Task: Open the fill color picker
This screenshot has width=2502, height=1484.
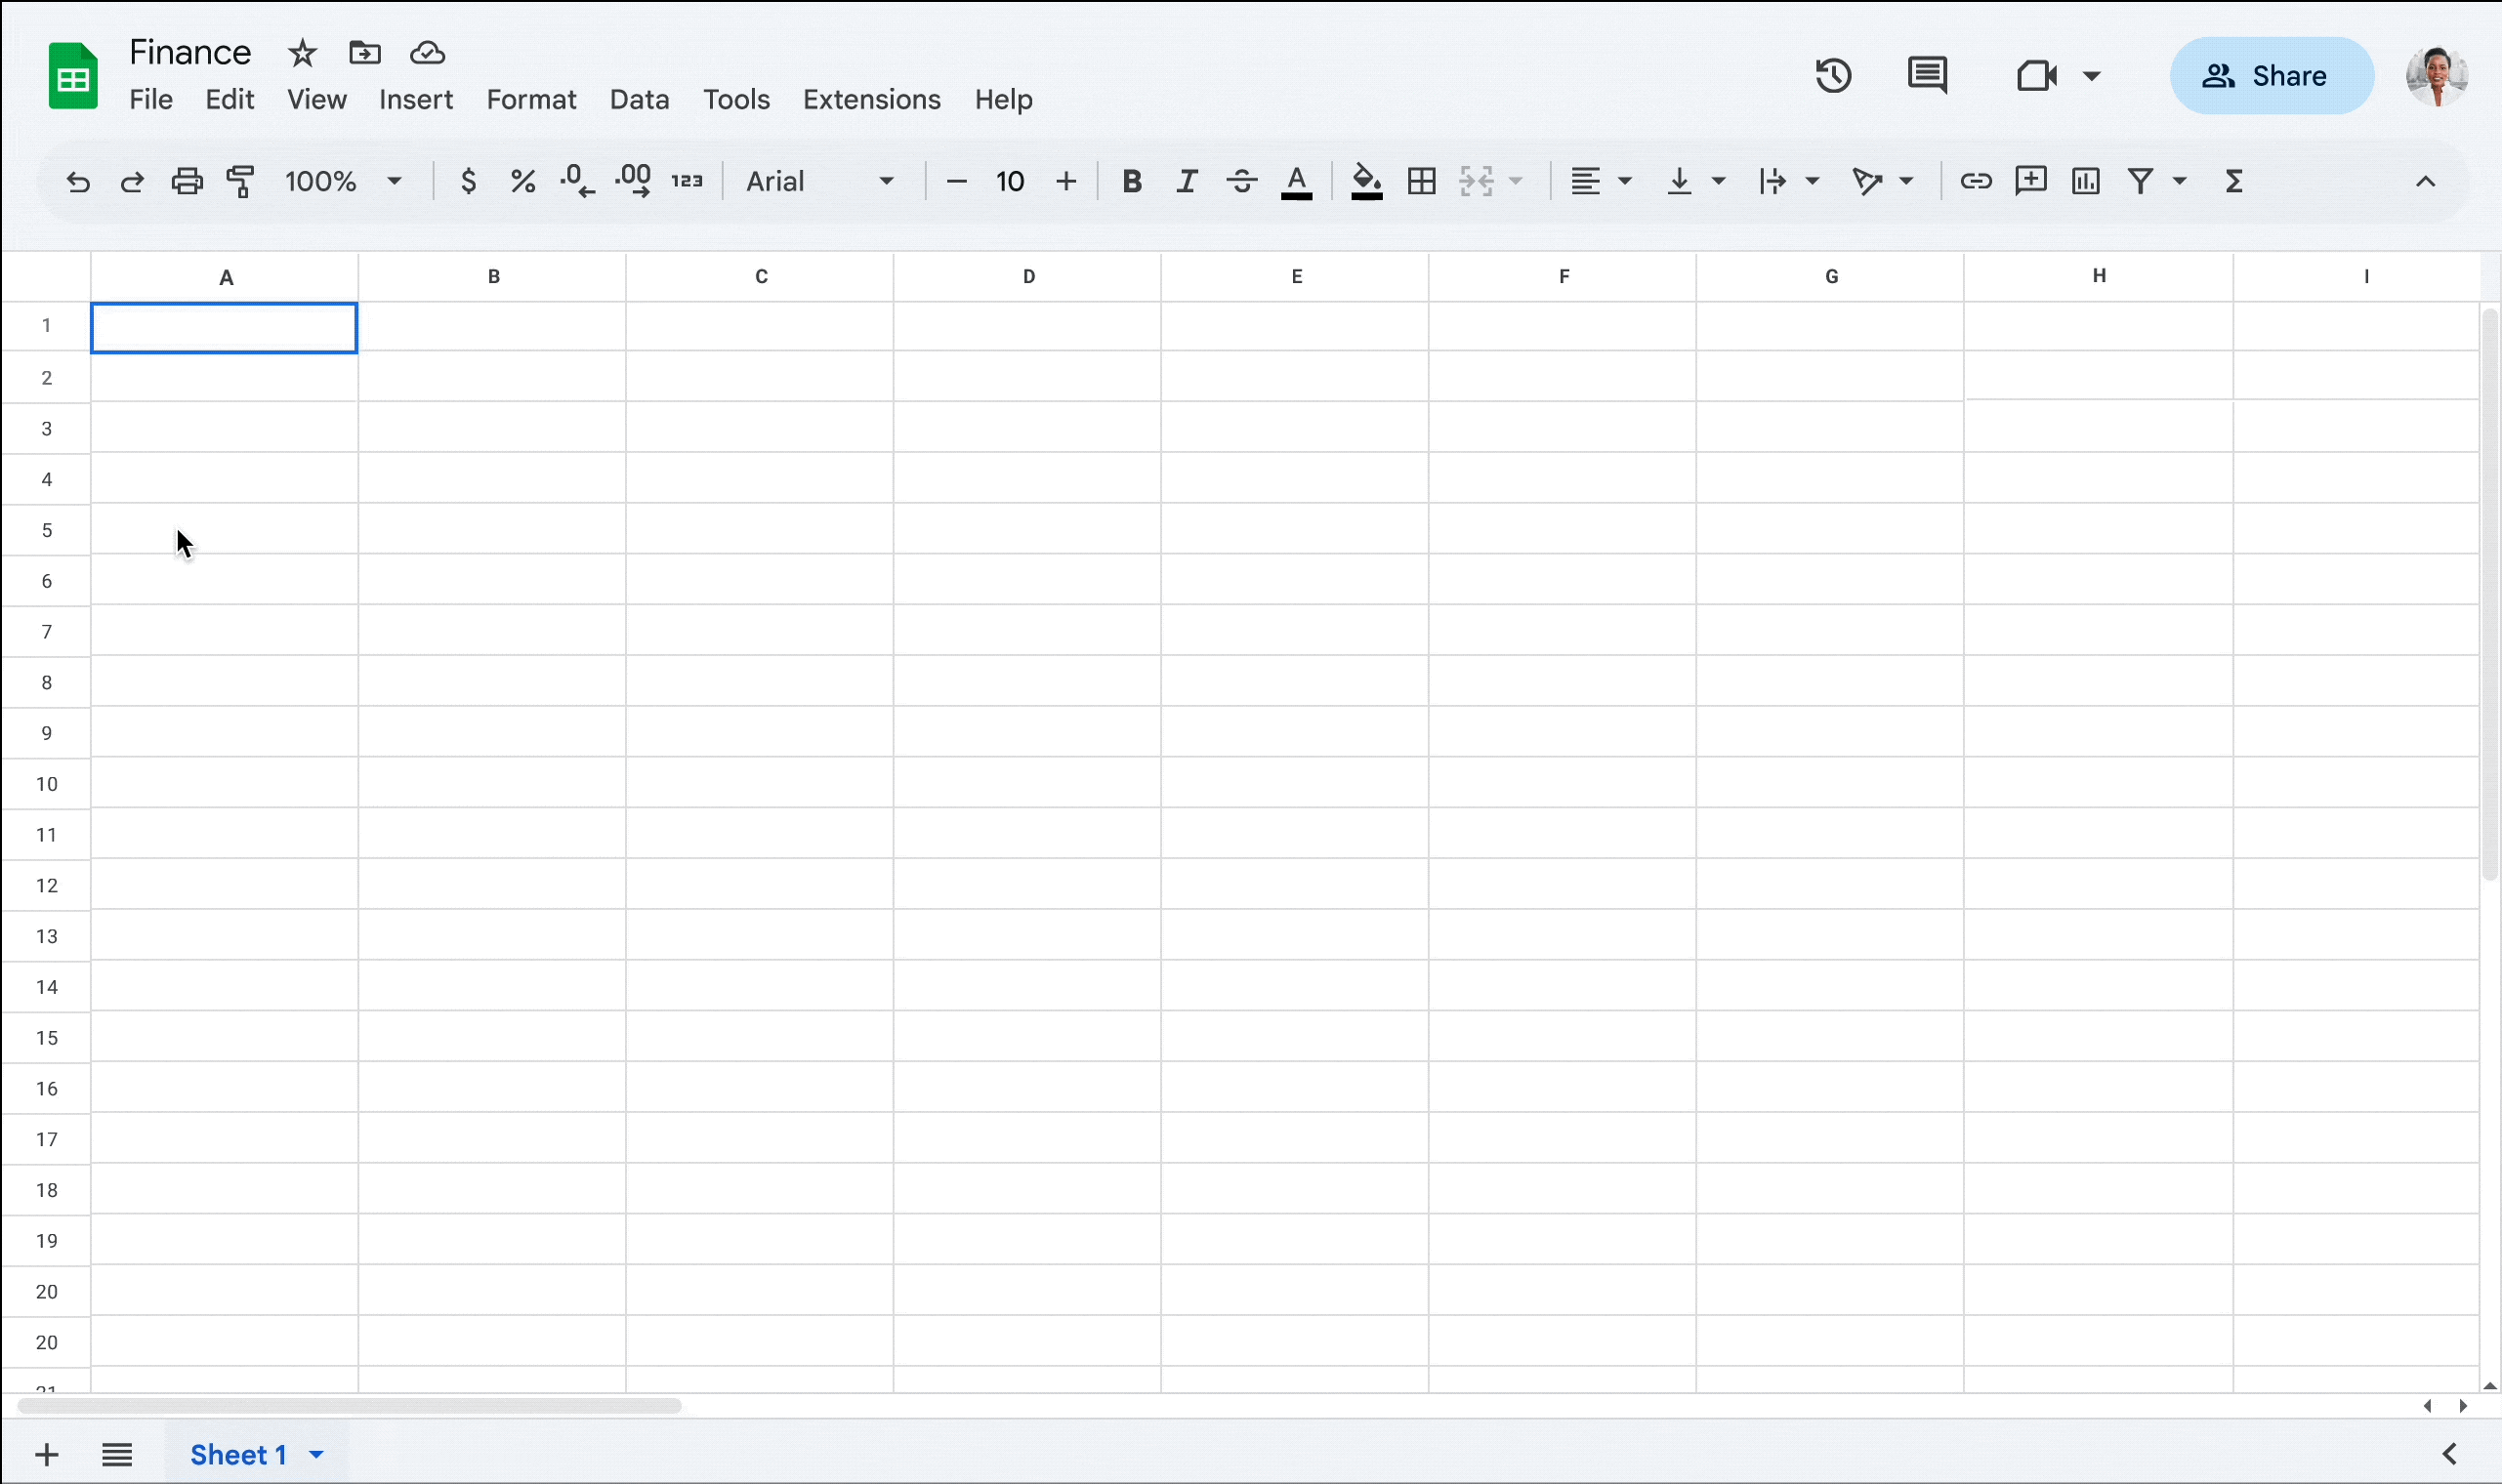Action: click(x=1366, y=181)
